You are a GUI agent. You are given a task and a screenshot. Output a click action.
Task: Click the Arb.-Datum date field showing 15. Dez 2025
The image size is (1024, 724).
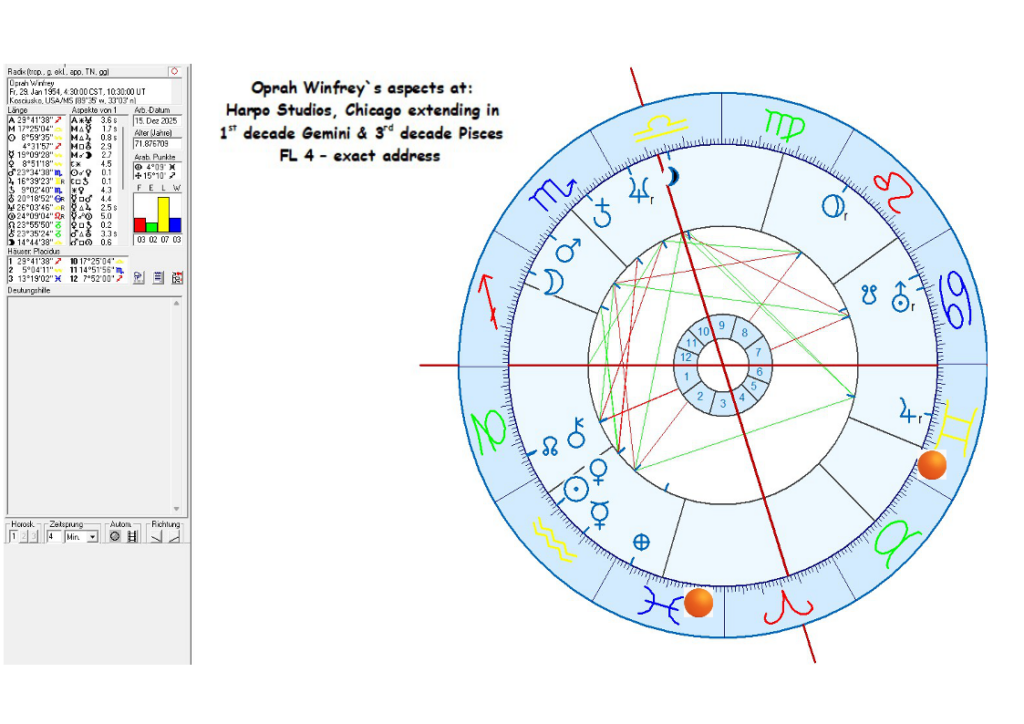coord(157,121)
